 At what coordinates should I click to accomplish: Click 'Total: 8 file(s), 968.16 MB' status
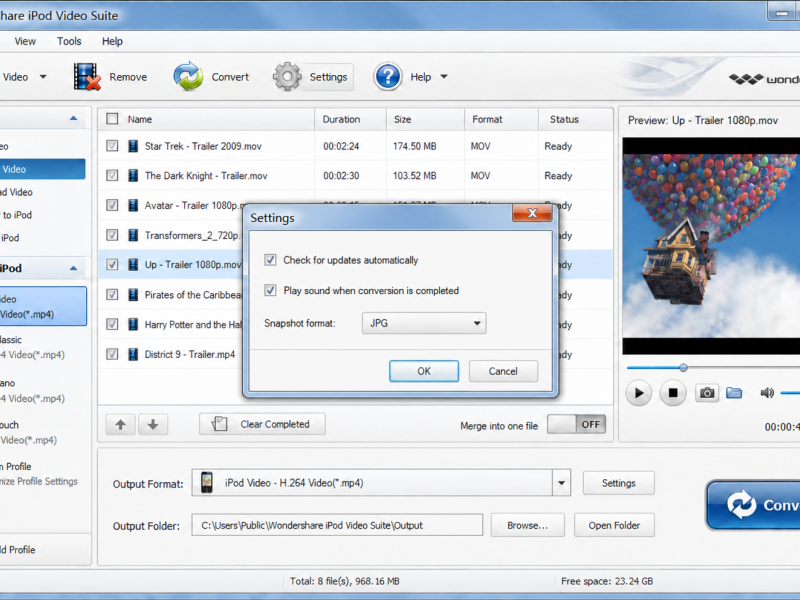tap(344, 581)
